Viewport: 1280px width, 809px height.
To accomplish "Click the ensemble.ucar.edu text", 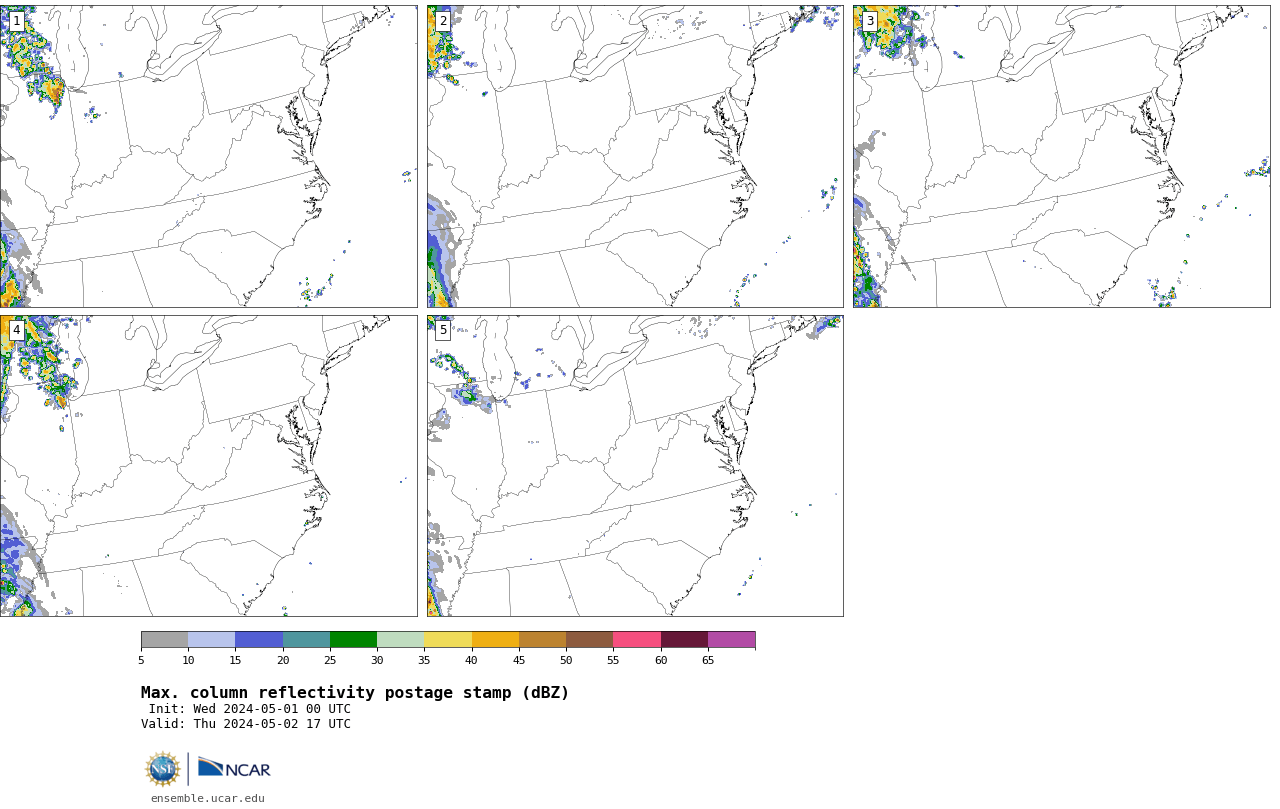I will click(208, 798).
